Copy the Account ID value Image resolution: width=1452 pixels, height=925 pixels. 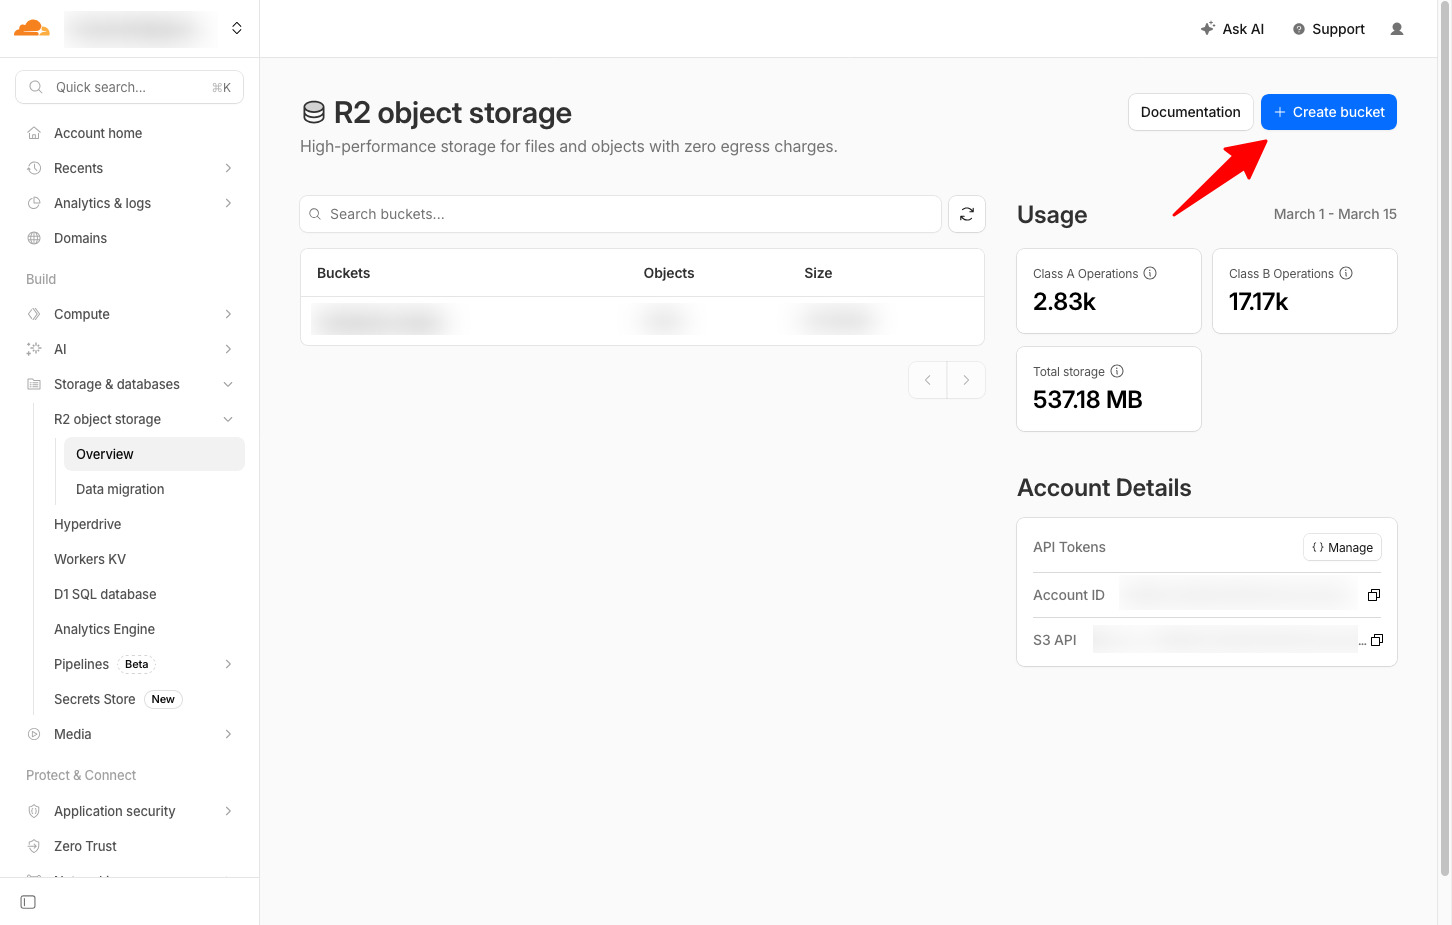(1374, 595)
